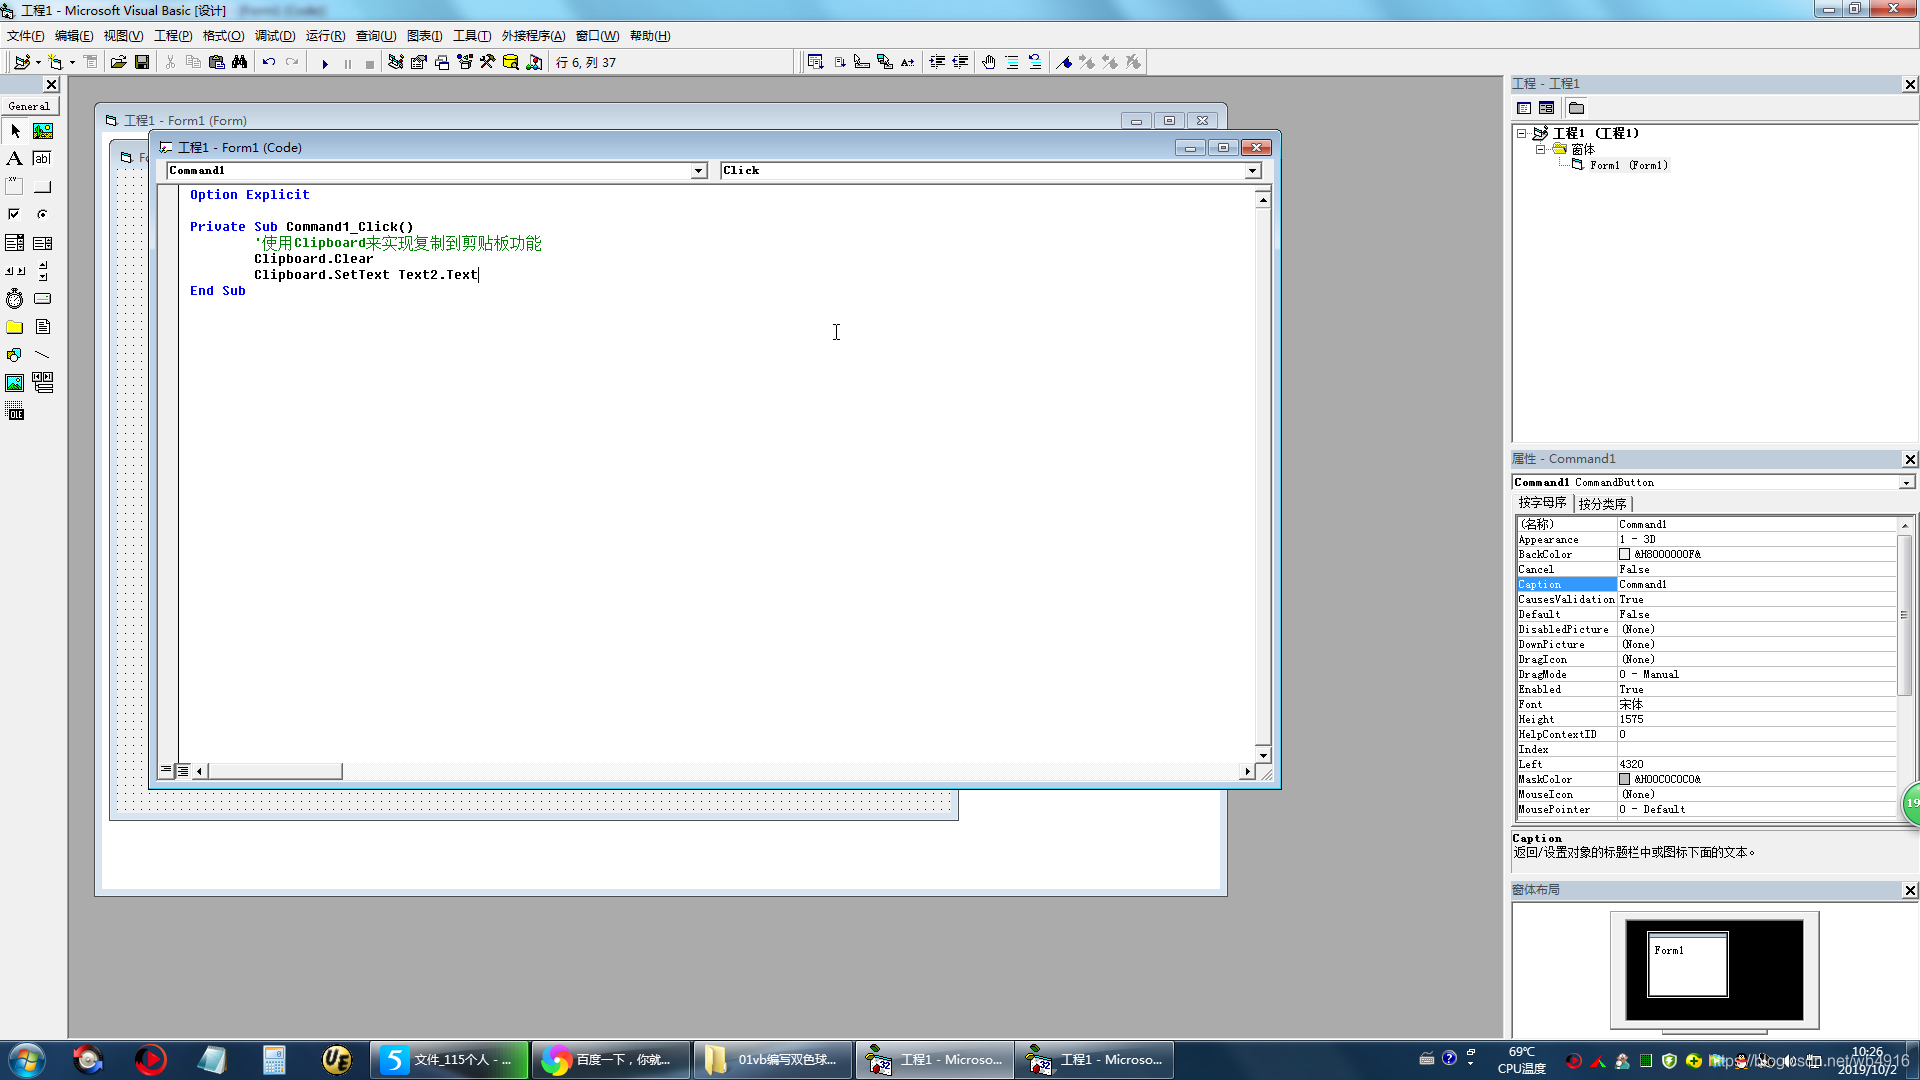Open the 调试(D) menu

(x=274, y=36)
